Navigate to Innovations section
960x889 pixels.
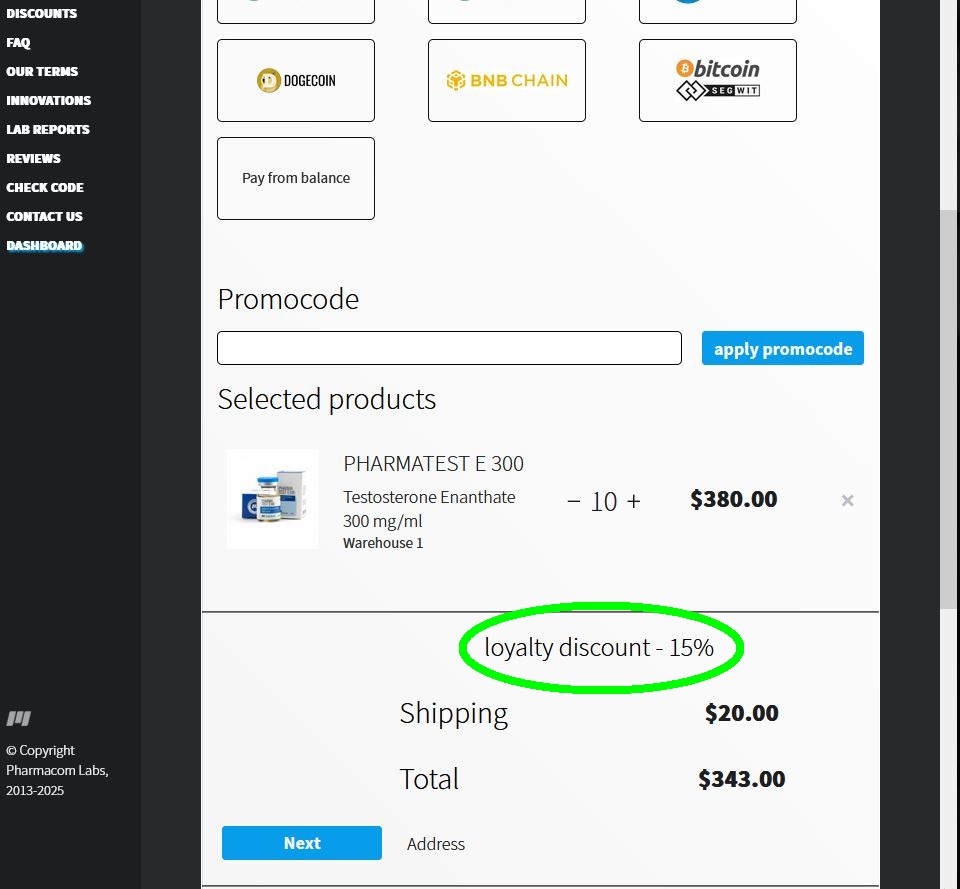[48, 101]
